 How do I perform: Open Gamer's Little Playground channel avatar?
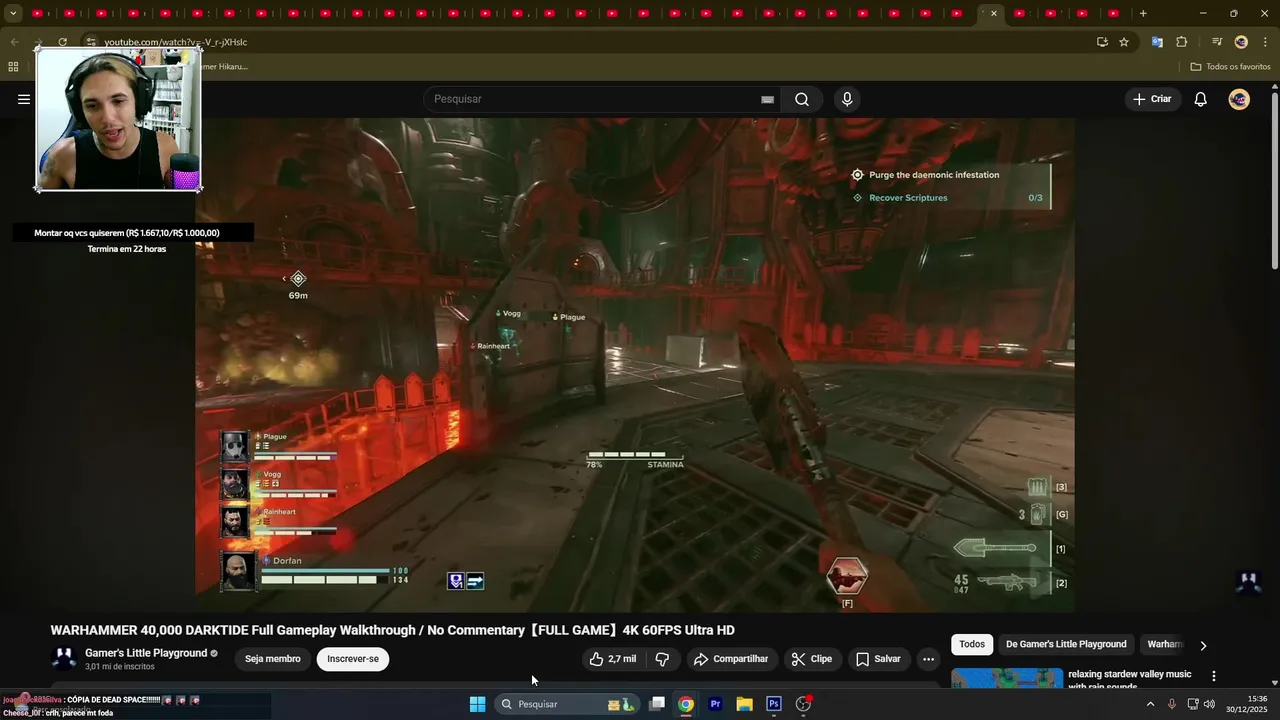pyautogui.click(x=64, y=658)
